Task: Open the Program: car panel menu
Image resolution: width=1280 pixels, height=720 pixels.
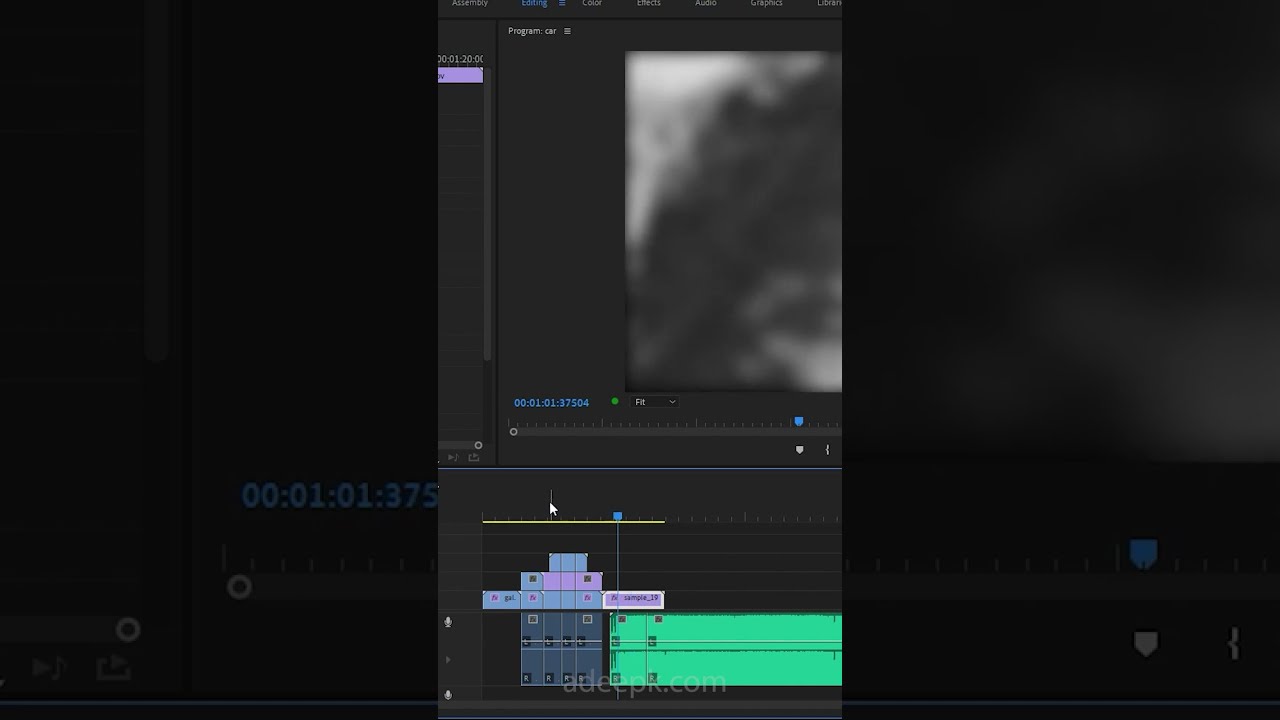Action: coord(567,31)
